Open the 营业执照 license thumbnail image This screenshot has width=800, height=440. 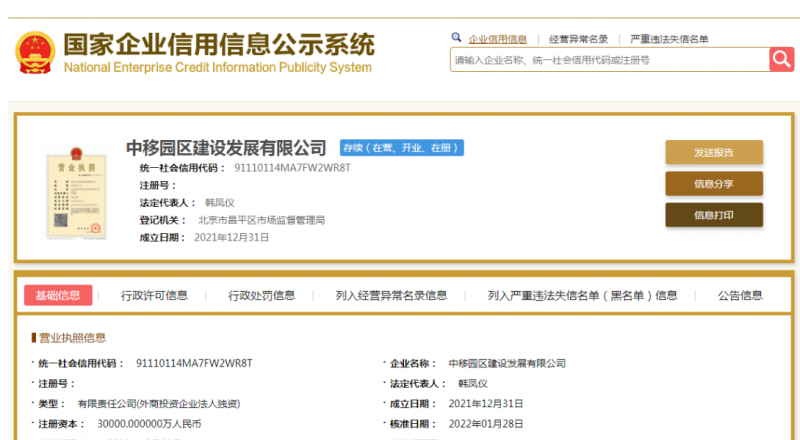(77, 196)
